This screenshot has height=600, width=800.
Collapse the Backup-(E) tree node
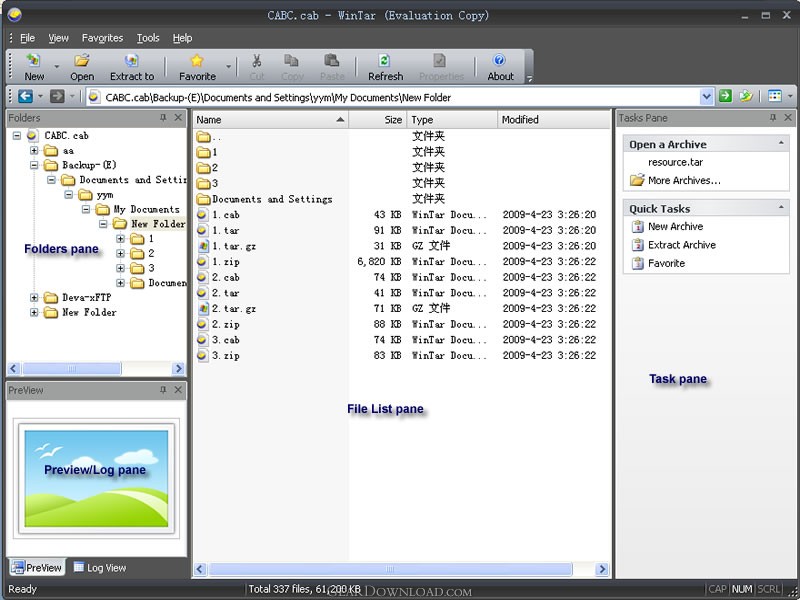[x=34, y=165]
